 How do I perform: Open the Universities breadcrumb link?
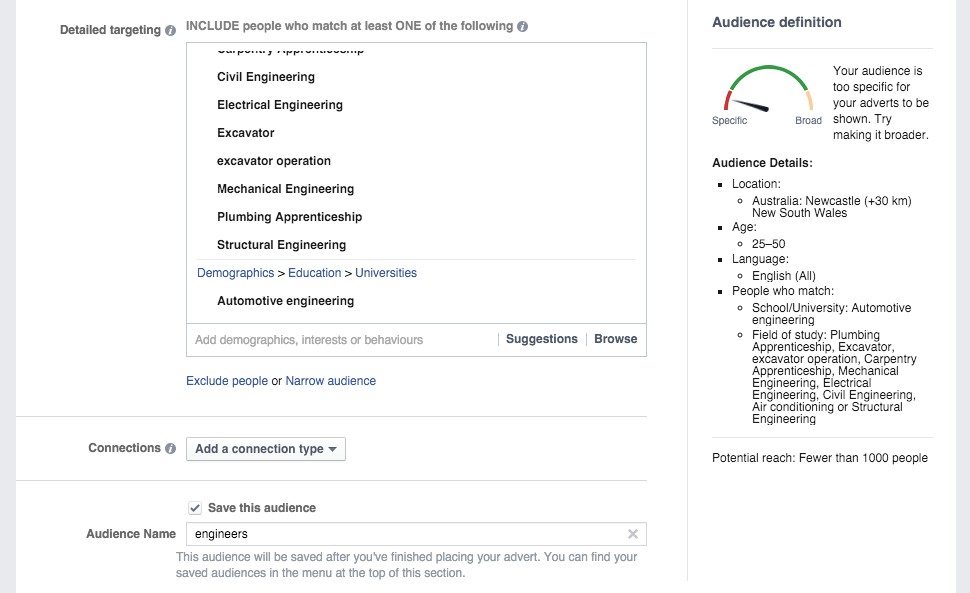[x=386, y=273]
